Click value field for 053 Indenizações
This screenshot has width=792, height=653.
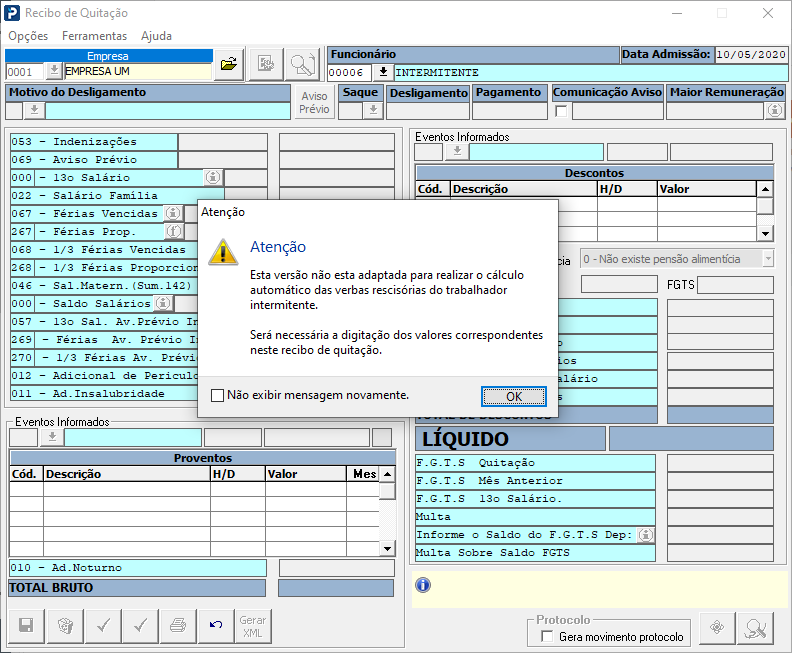[x=223, y=142]
